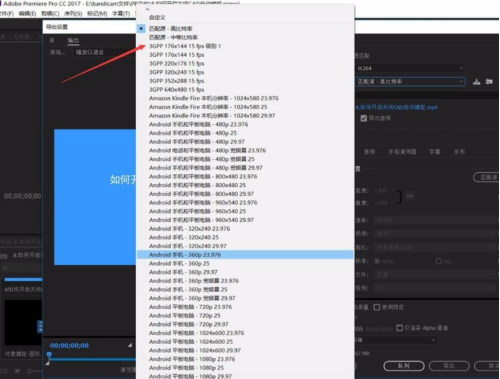Click the save preset icon beside preset dropdown
500x379 pixels.
pos(477,82)
